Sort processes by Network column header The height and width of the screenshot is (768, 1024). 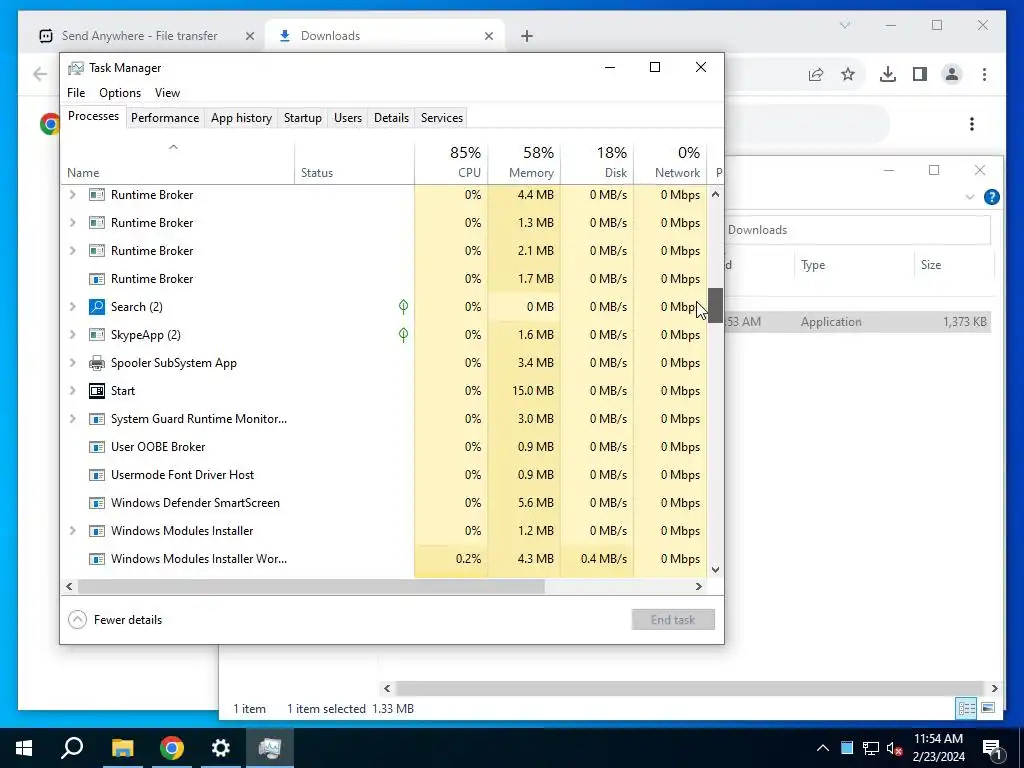click(x=670, y=161)
